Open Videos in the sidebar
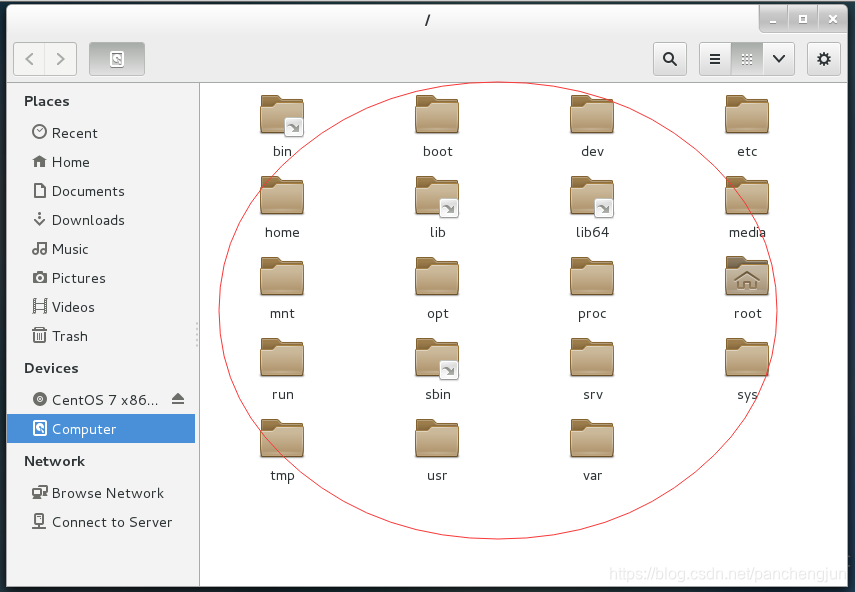This screenshot has height=592, width=855. (101, 307)
